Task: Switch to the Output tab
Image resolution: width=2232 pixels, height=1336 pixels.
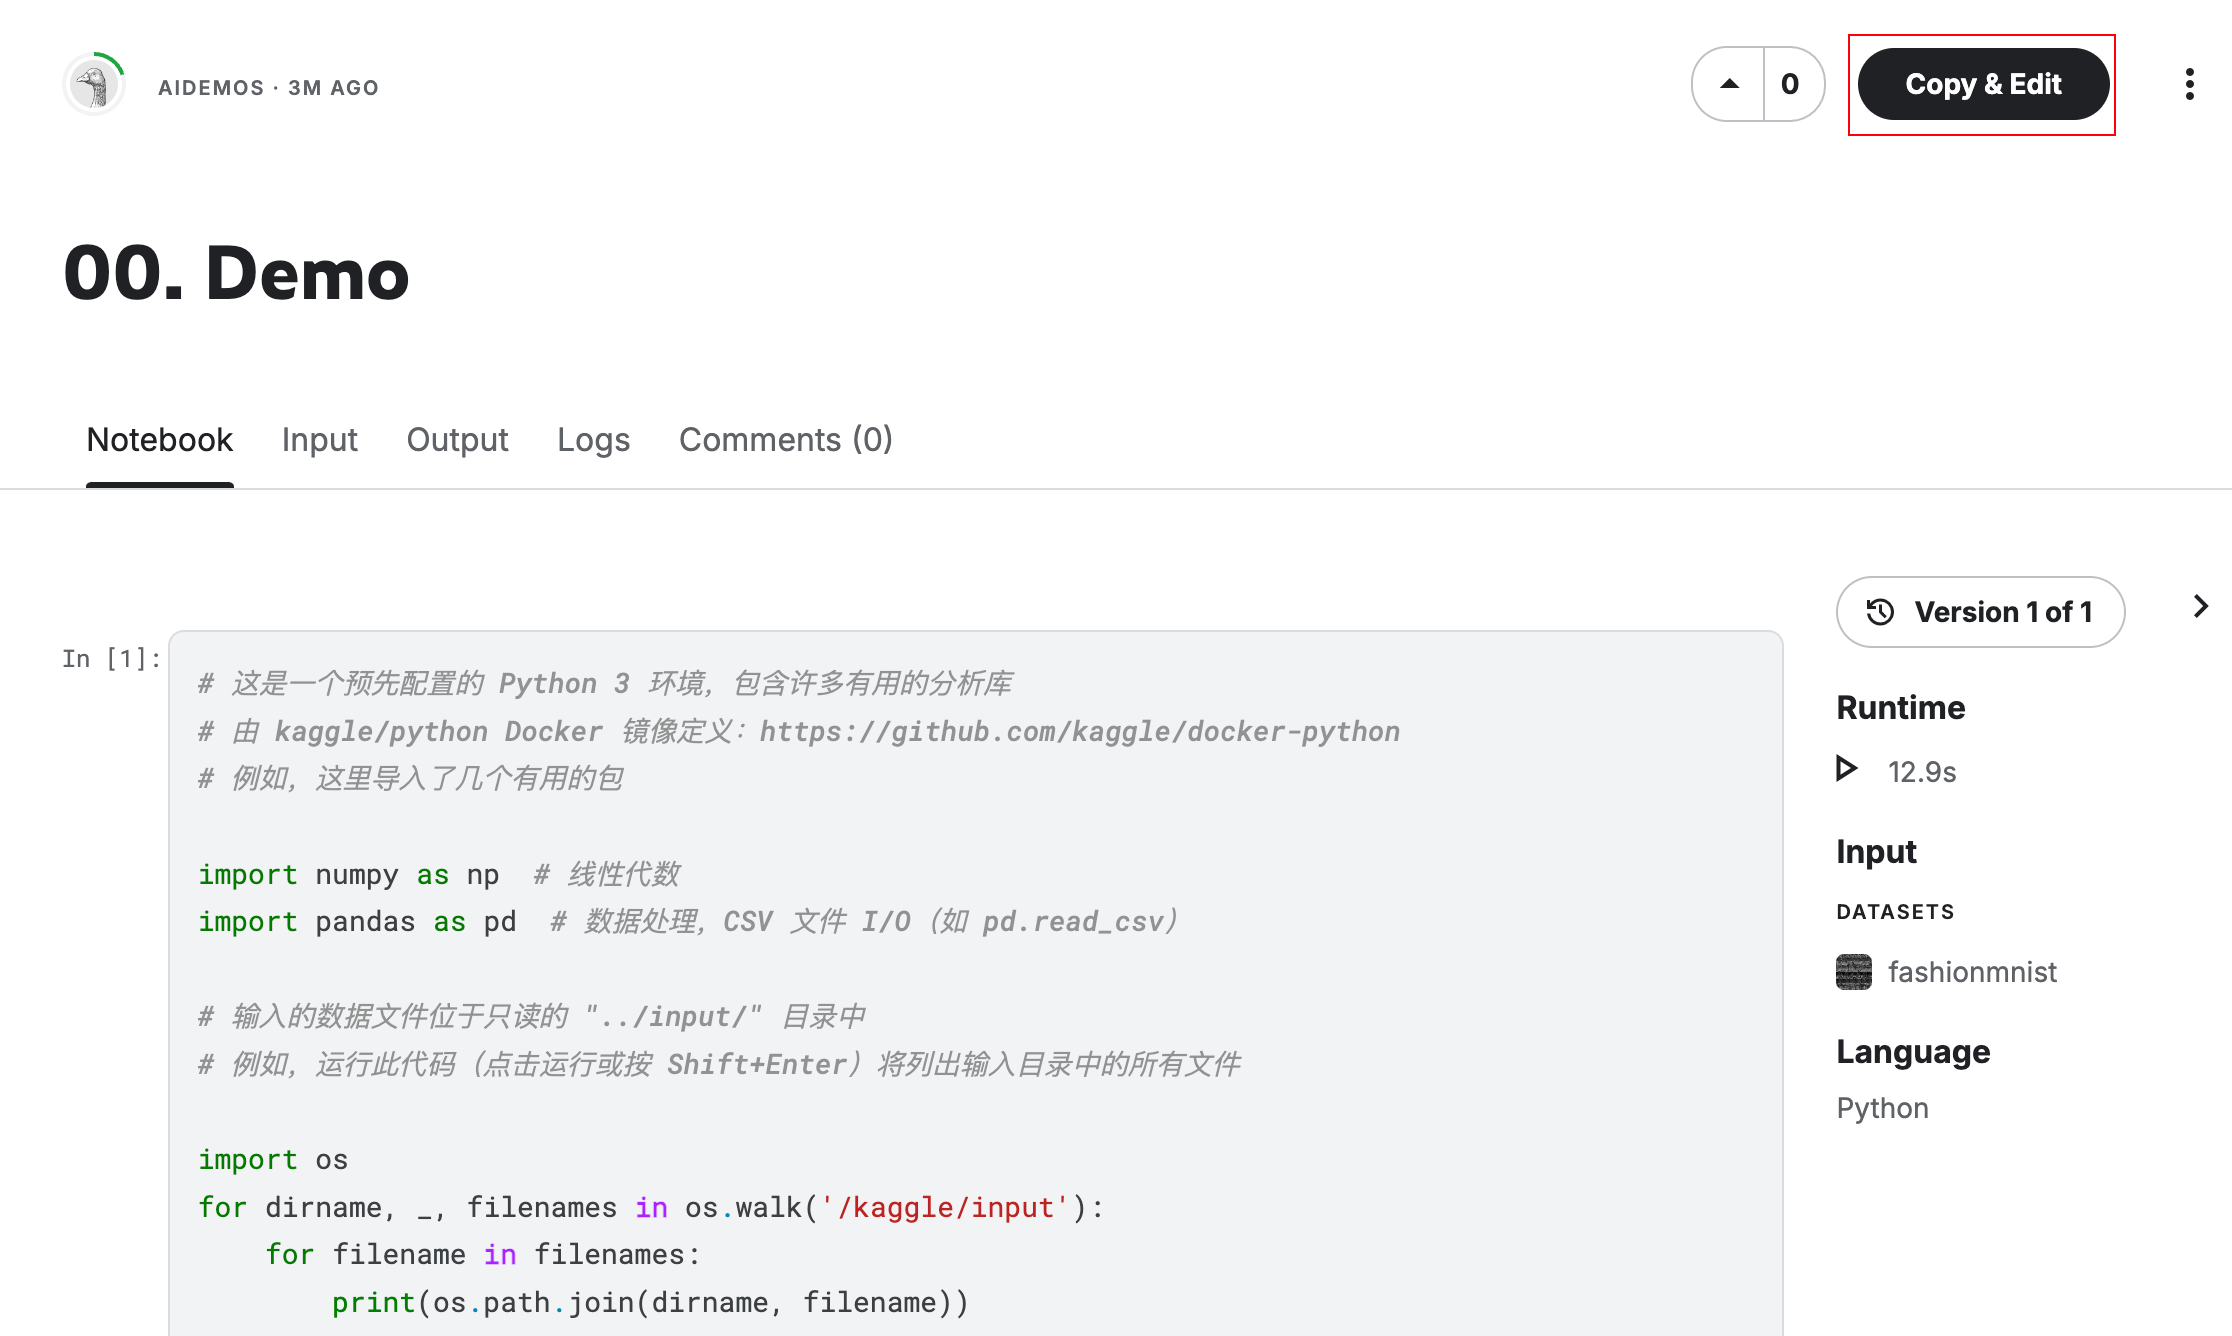Action: 457,439
